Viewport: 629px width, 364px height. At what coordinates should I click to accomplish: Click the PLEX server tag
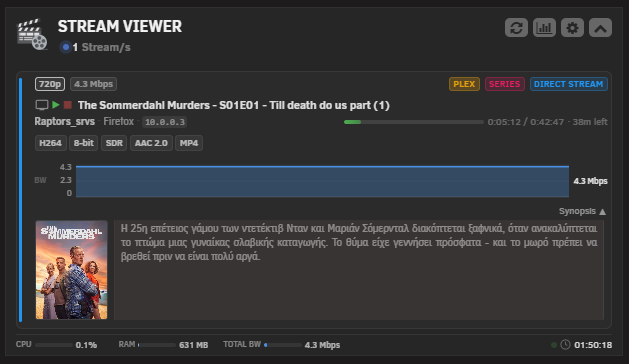click(464, 84)
